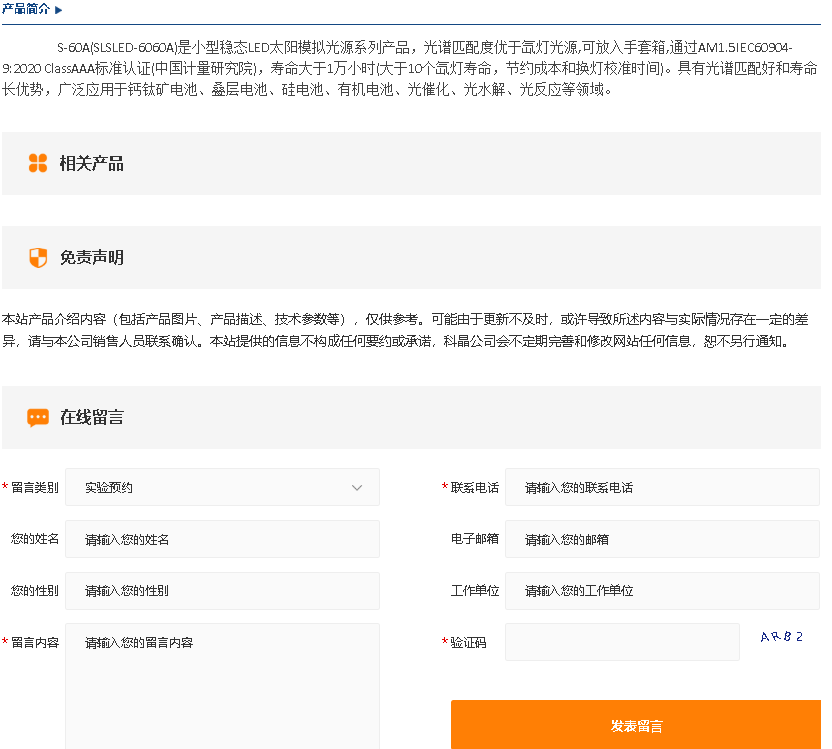Click the triangle arrow next to 产品简介
832x749 pixels.
(x=59, y=10)
